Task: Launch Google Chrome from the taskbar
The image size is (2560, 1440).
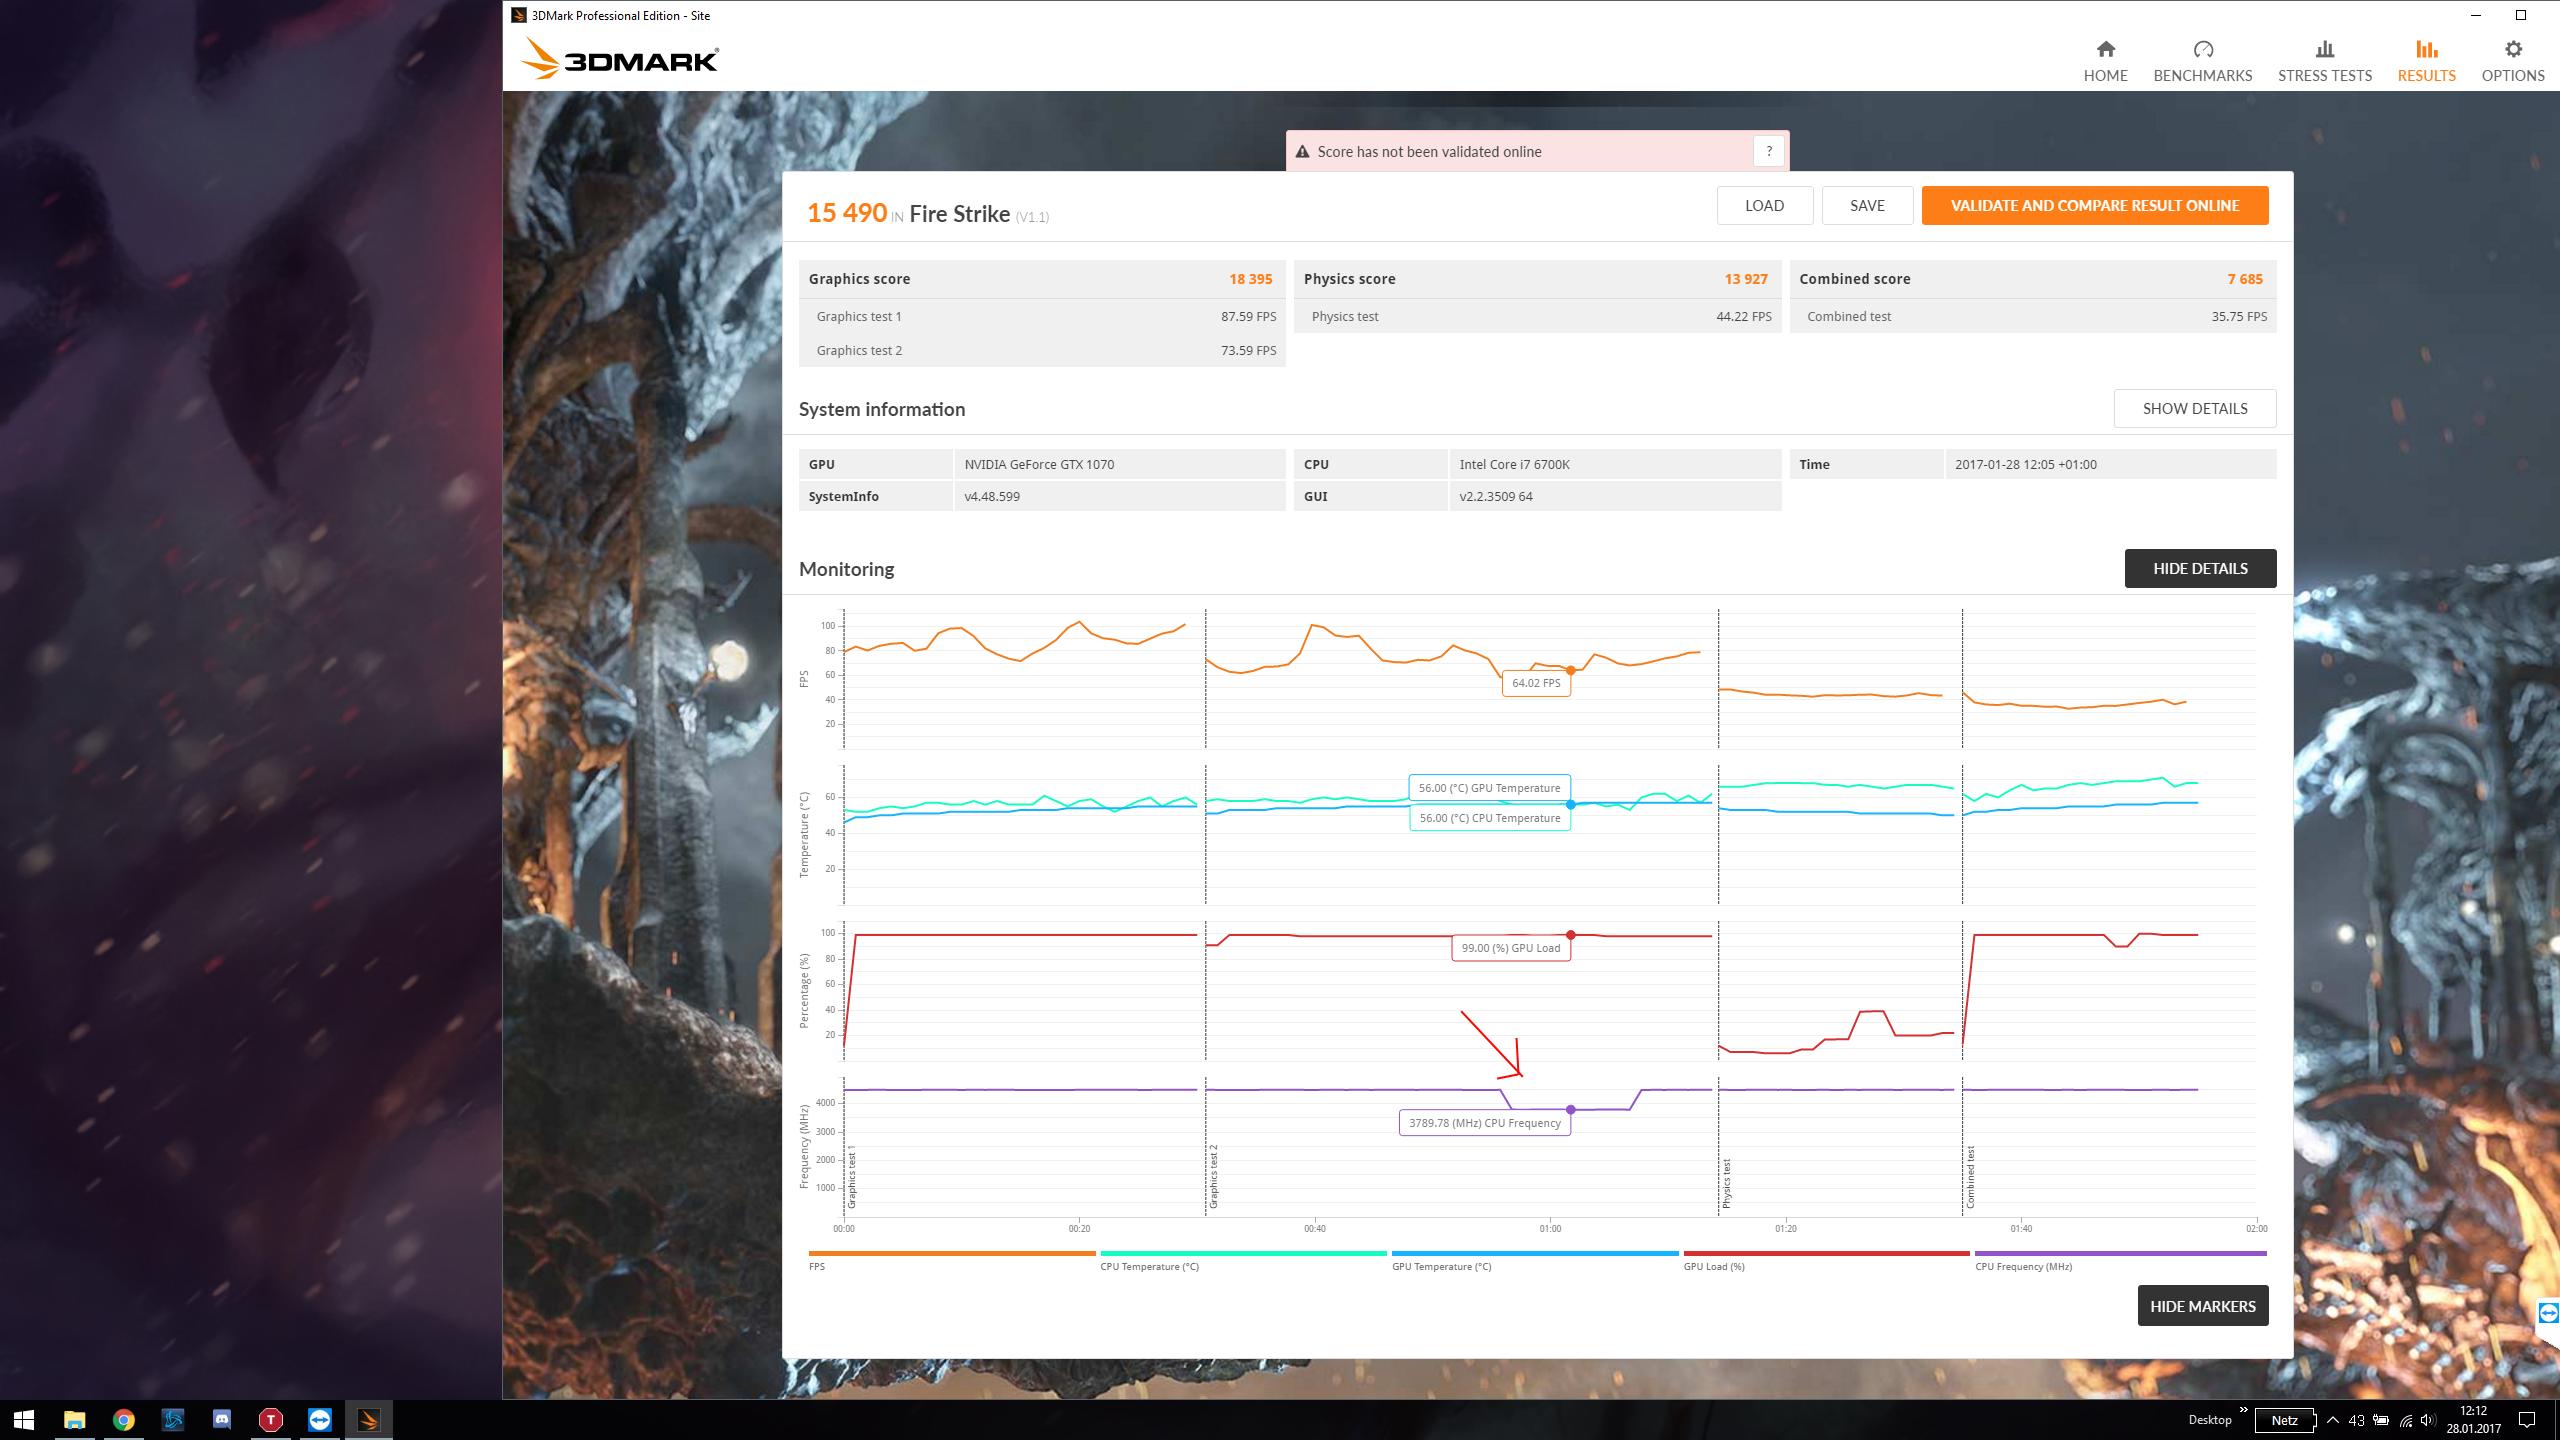Action: click(x=123, y=1420)
